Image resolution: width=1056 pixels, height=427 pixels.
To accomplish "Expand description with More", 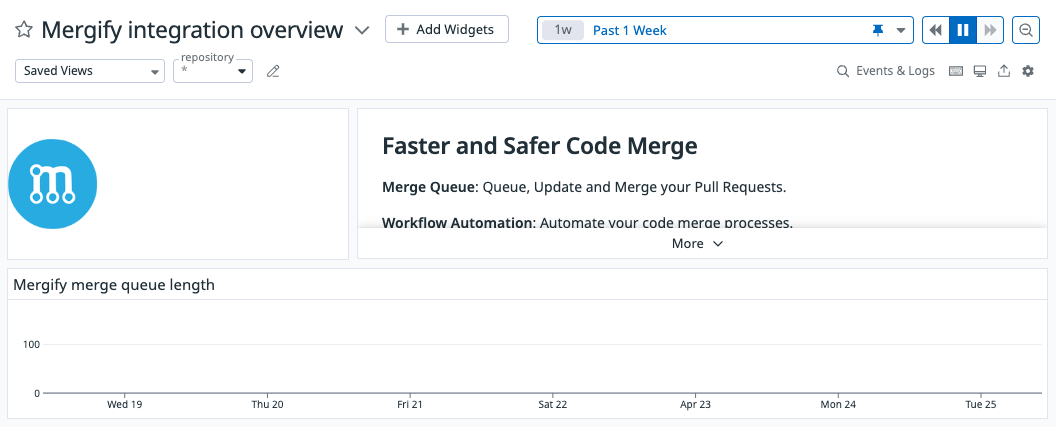I will click(697, 244).
